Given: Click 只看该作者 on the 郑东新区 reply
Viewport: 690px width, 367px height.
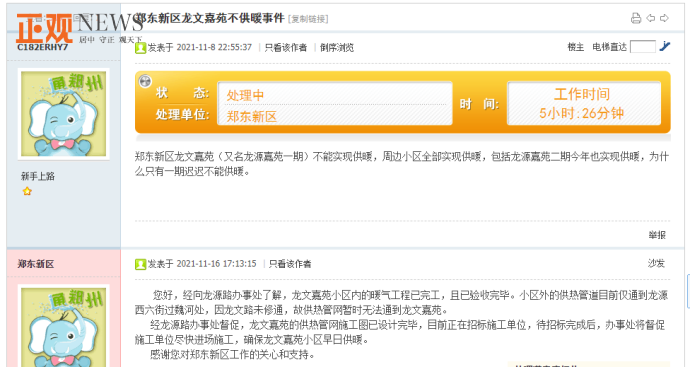Looking at the screenshot, I should [x=290, y=264].
